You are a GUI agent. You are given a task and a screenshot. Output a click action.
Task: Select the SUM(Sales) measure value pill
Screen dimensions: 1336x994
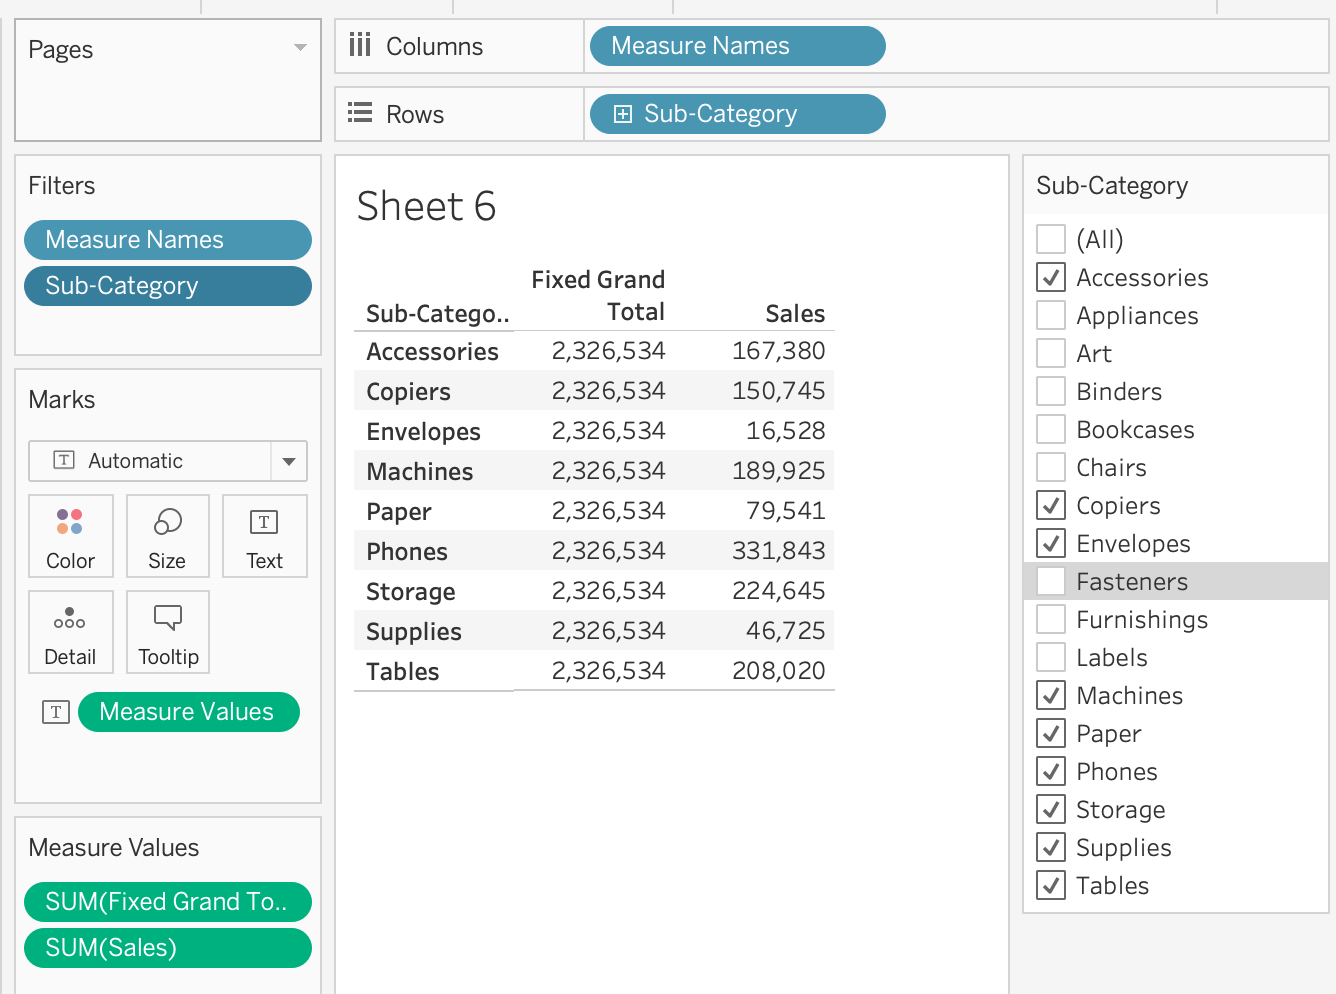pyautogui.click(x=167, y=948)
